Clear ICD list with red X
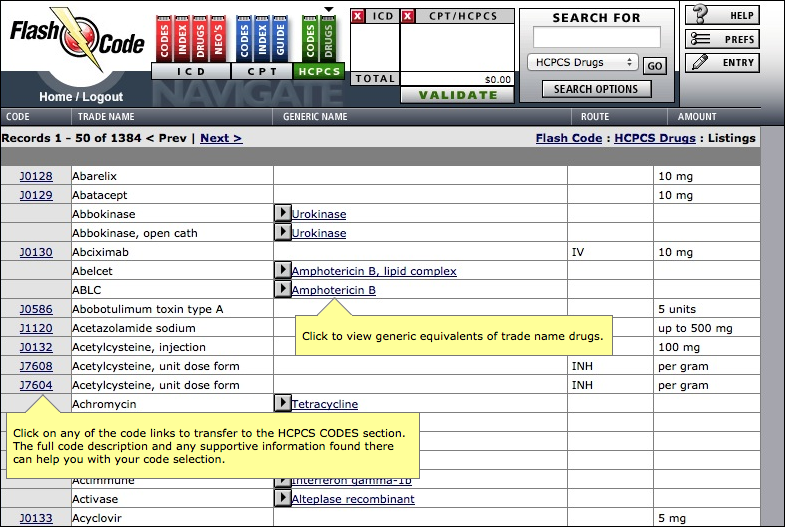Screen dimensions: 785x527 tap(357, 16)
